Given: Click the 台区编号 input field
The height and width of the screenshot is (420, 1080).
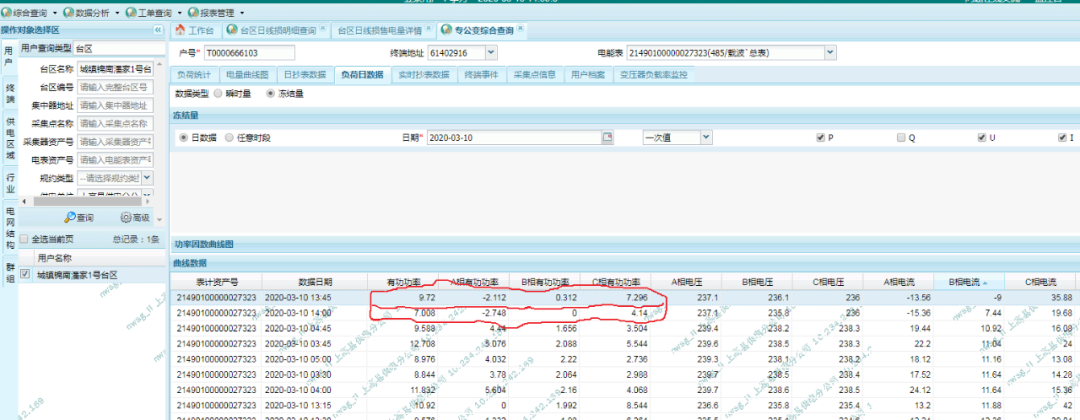Looking at the screenshot, I should (x=115, y=87).
